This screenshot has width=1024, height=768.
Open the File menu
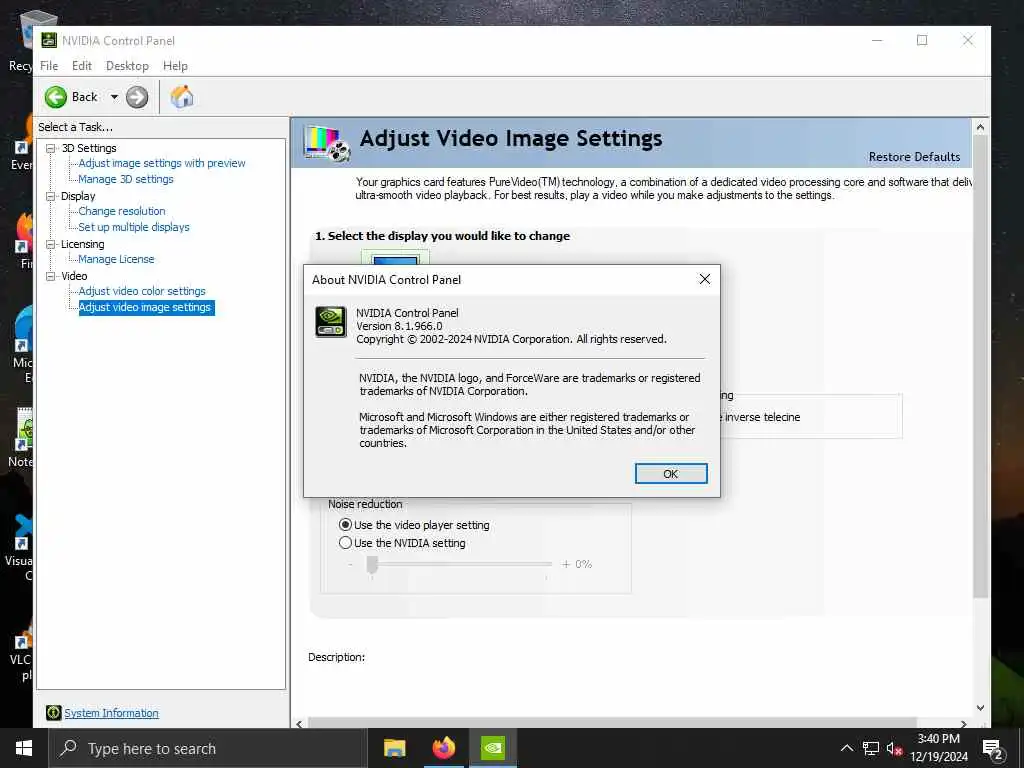[x=49, y=66]
